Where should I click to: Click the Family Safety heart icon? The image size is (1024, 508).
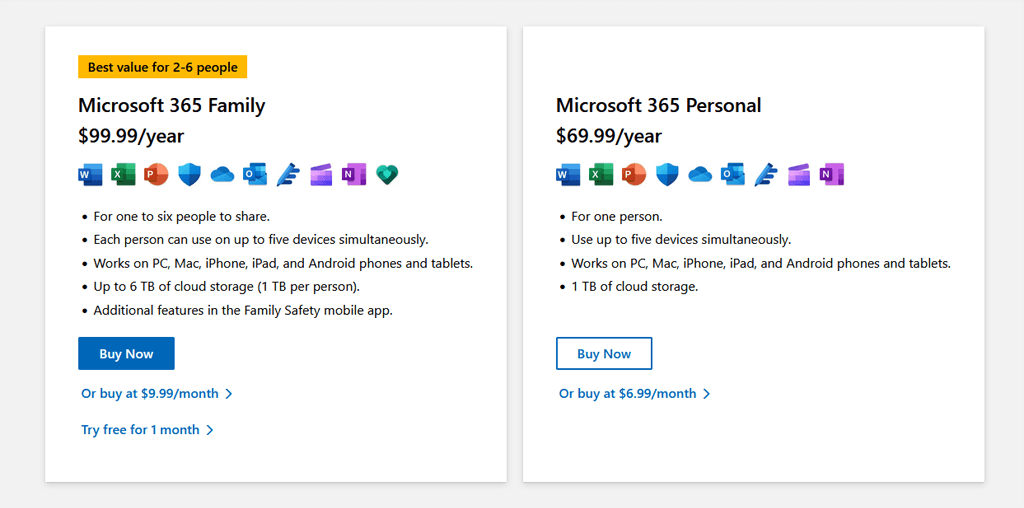pyautogui.click(x=387, y=175)
